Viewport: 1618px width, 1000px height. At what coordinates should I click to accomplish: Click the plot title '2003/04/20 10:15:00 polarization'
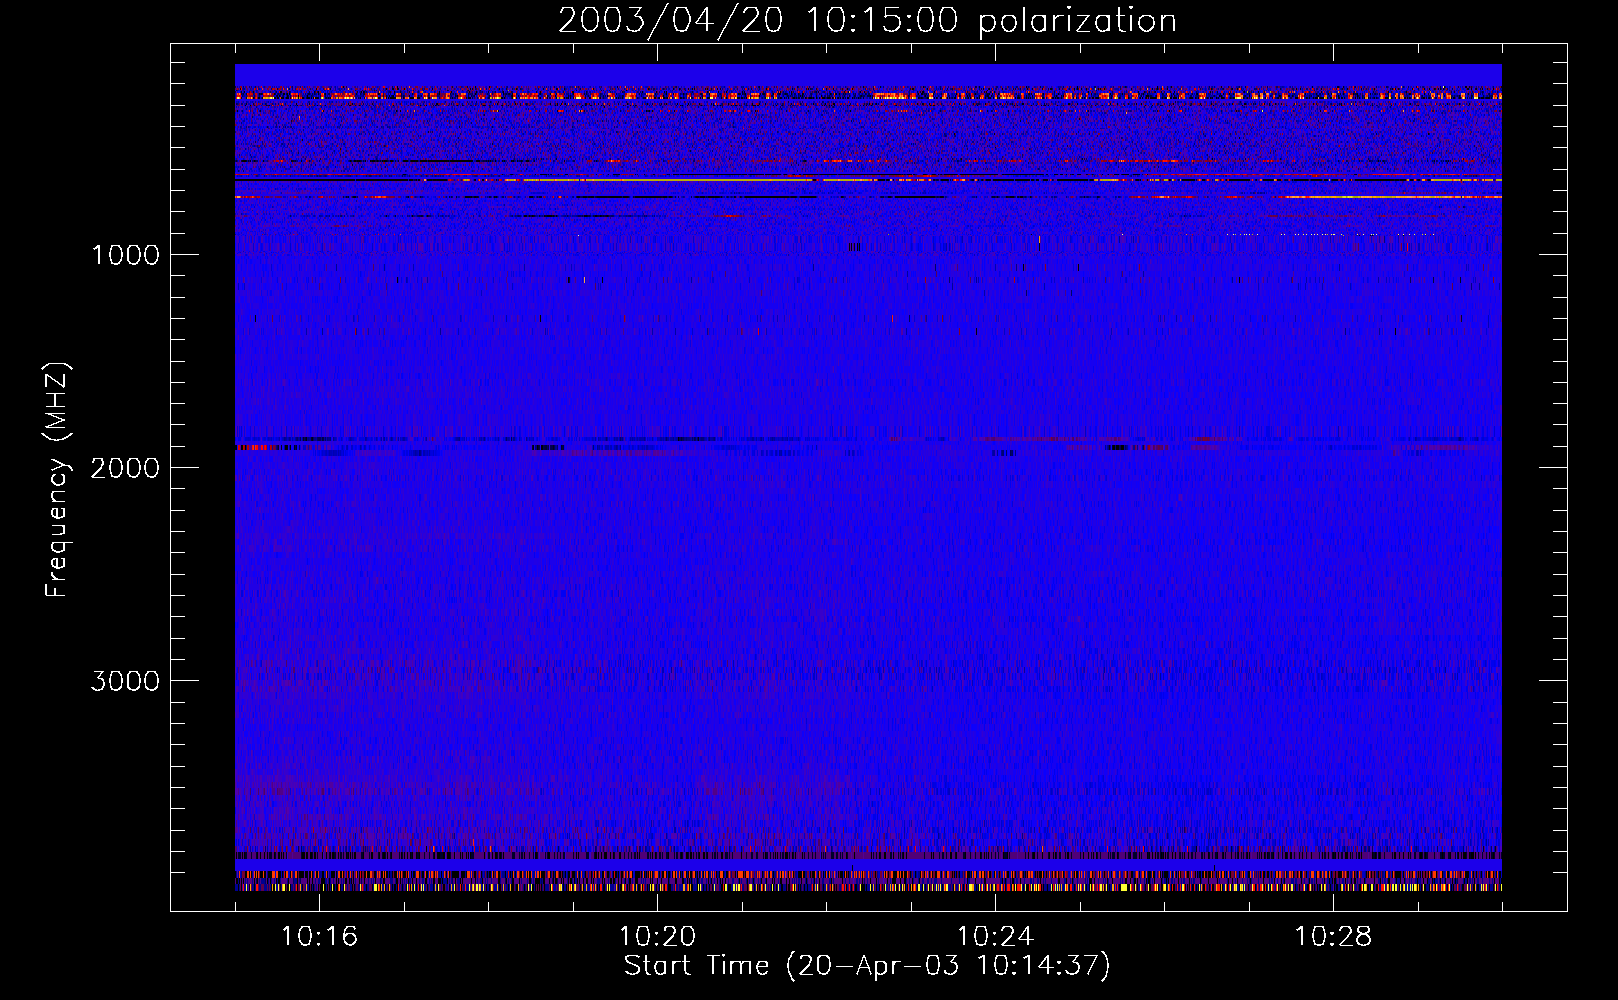tap(867, 21)
